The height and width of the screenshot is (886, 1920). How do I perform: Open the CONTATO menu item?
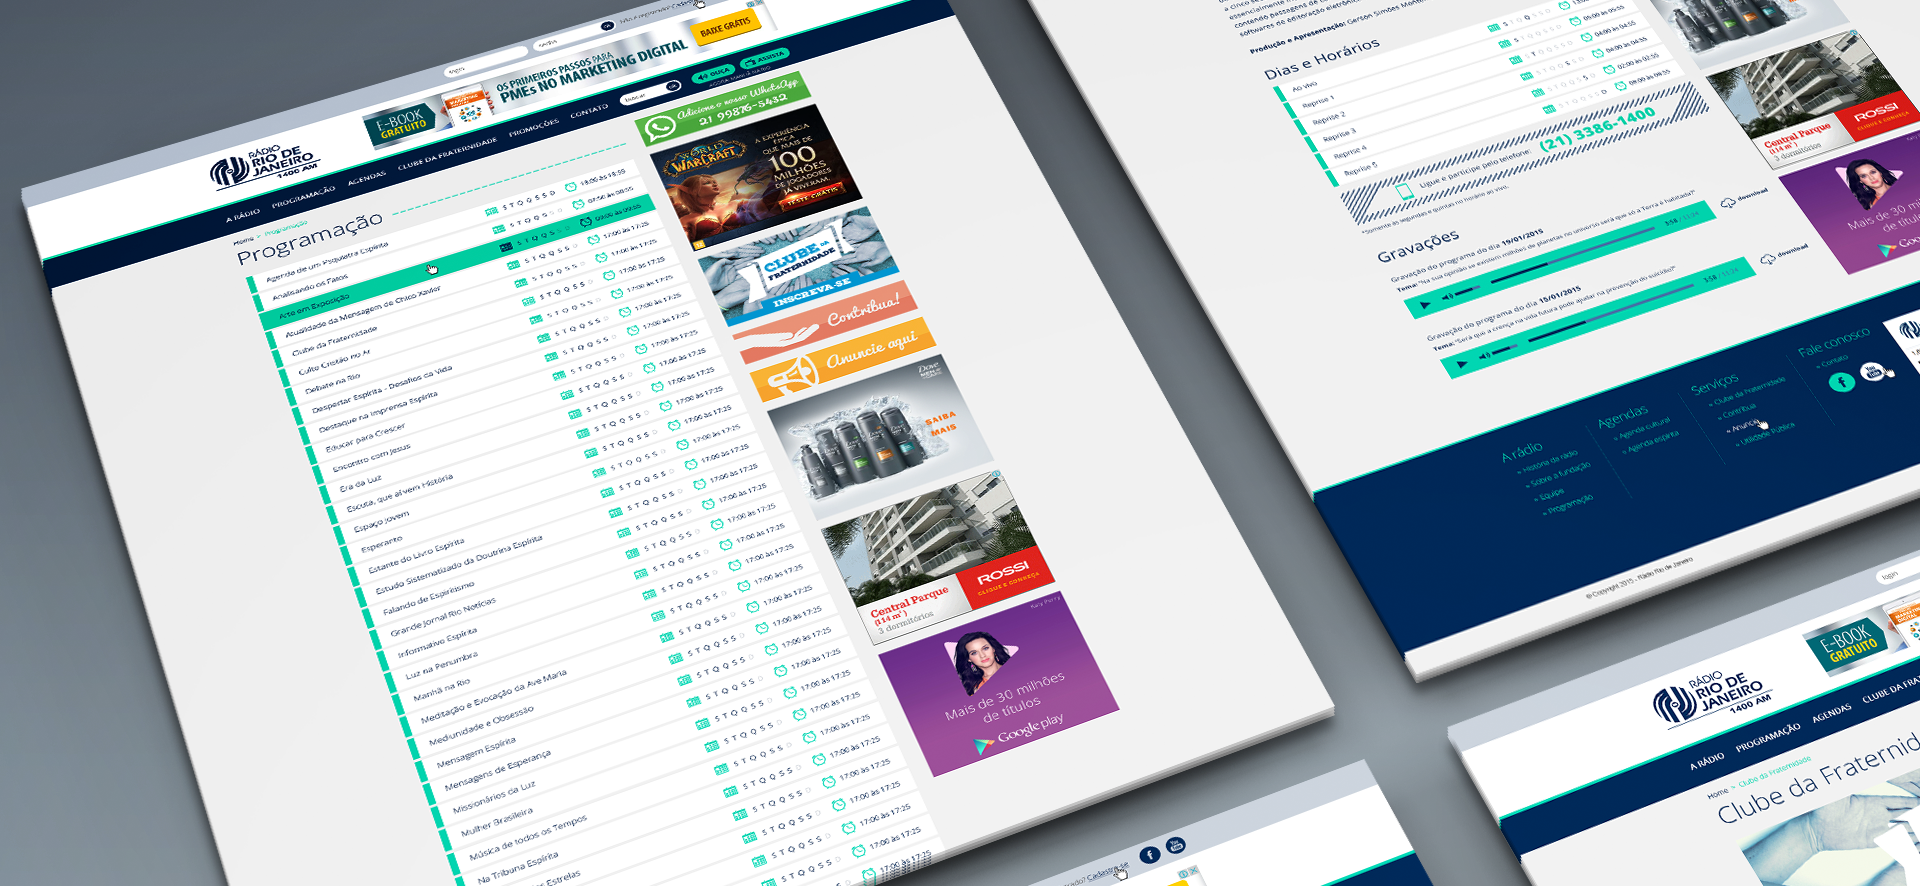point(589,112)
